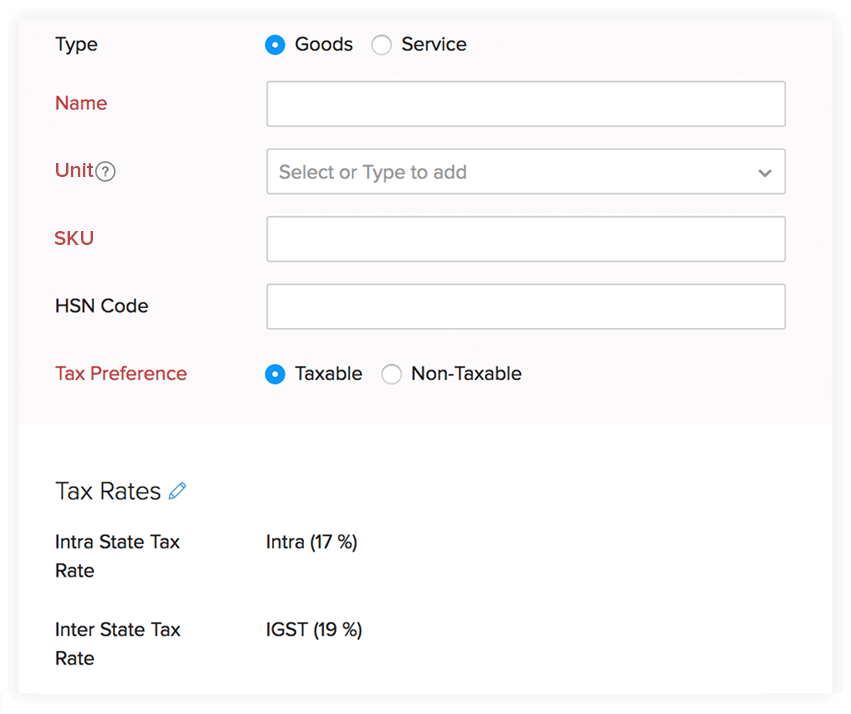851x714 pixels.
Task: Select the Goods type radio button
Action: [275, 45]
